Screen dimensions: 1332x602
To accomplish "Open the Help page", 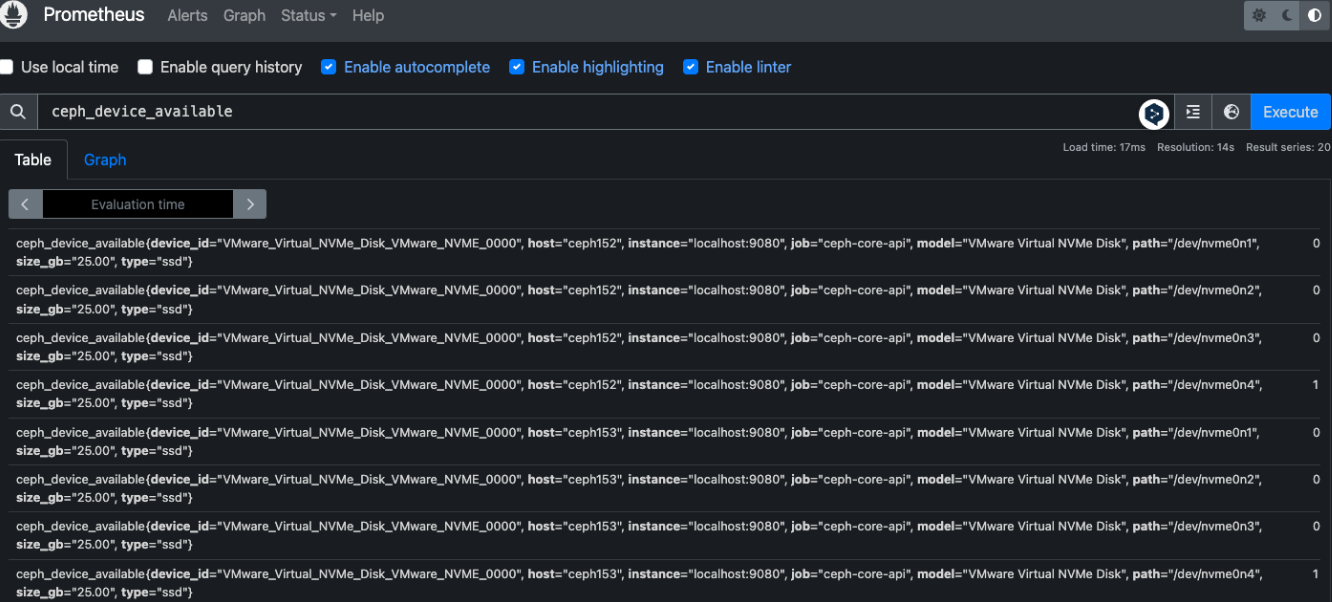I will (368, 16).
